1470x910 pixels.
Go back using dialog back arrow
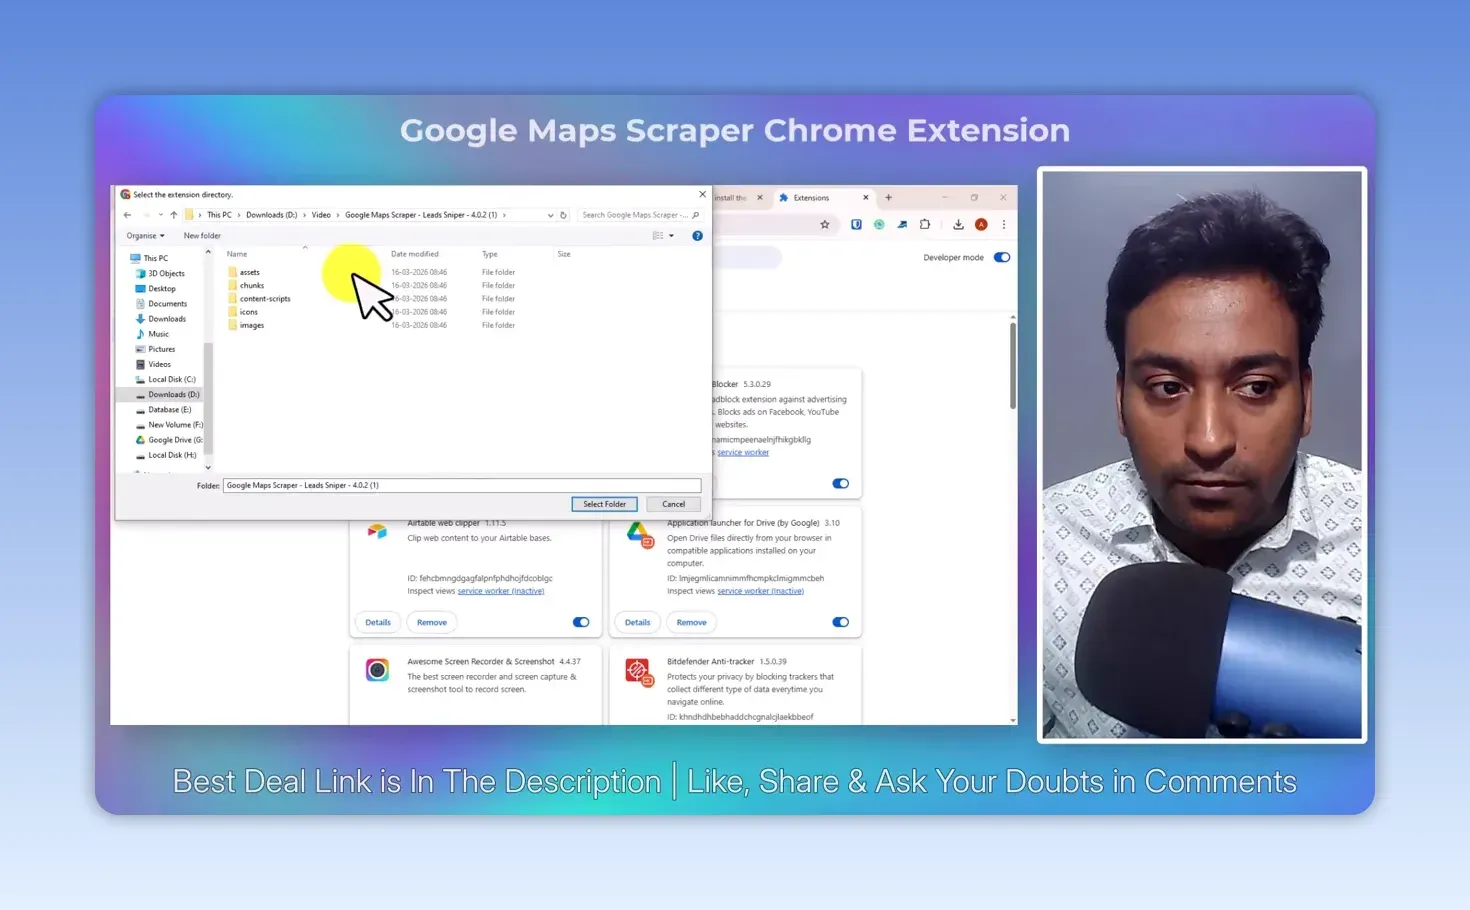point(127,215)
